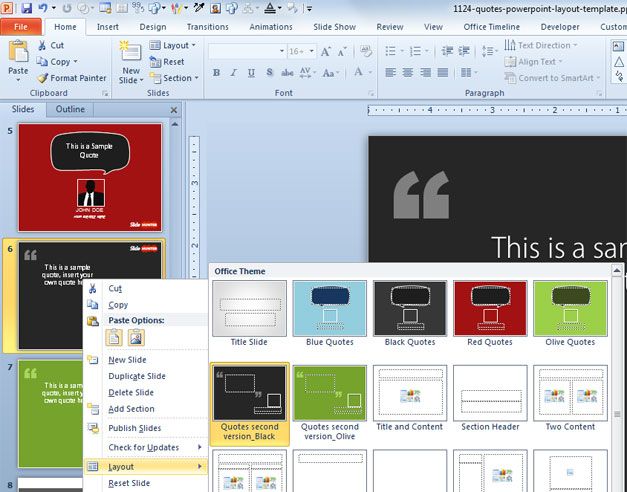Toggle Underline formatting in Font group

(249, 73)
